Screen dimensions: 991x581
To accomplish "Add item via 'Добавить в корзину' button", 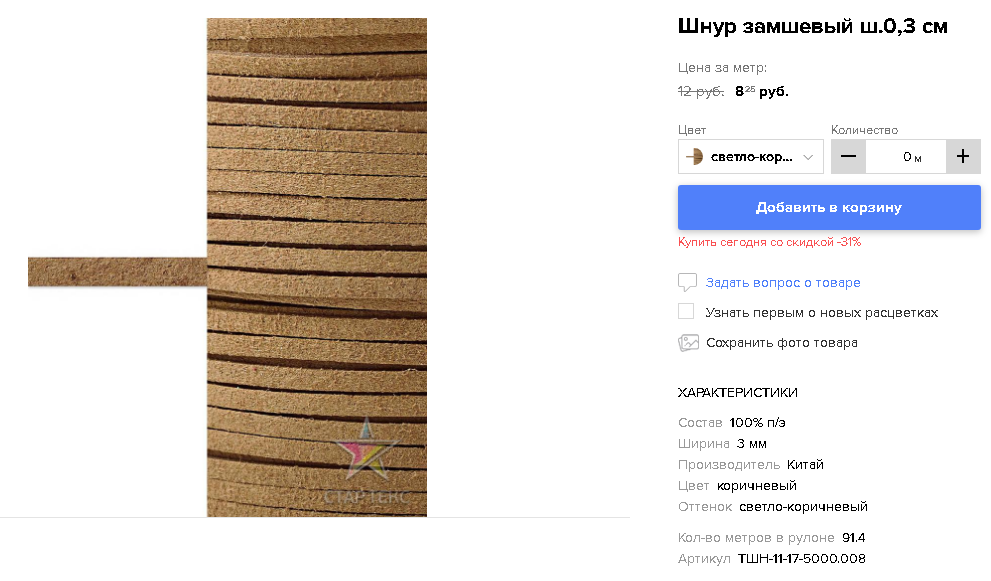I will pyautogui.click(x=829, y=207).
